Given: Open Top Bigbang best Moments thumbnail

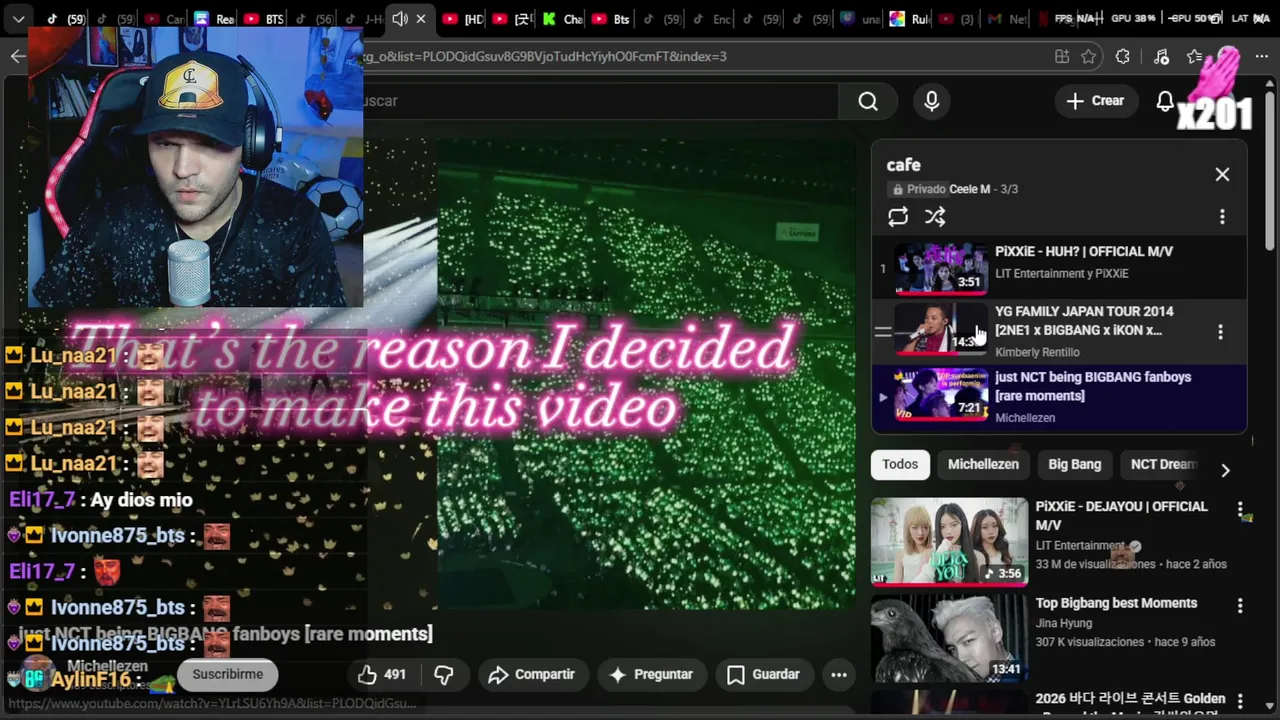Looking at the screenshot, I should point(949,638).
